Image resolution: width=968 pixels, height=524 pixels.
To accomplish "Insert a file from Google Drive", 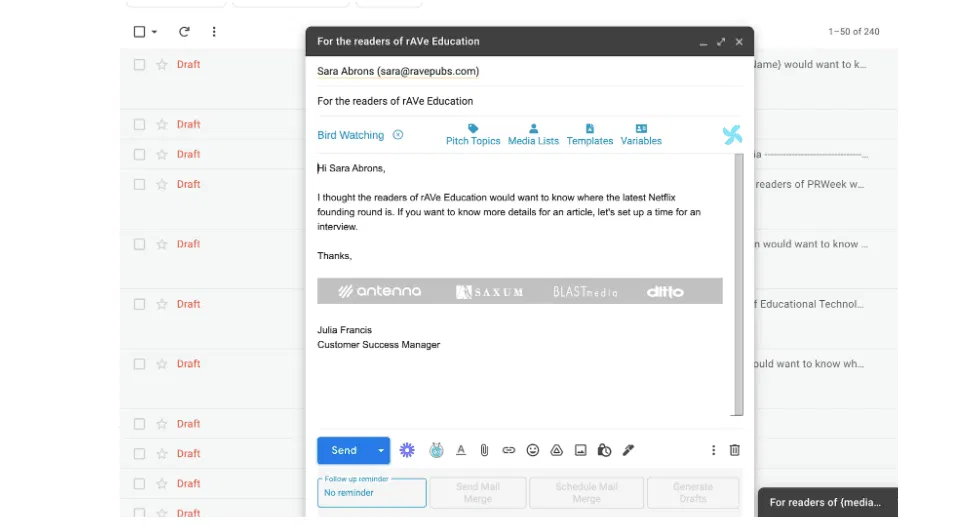I will coord(557,451).
